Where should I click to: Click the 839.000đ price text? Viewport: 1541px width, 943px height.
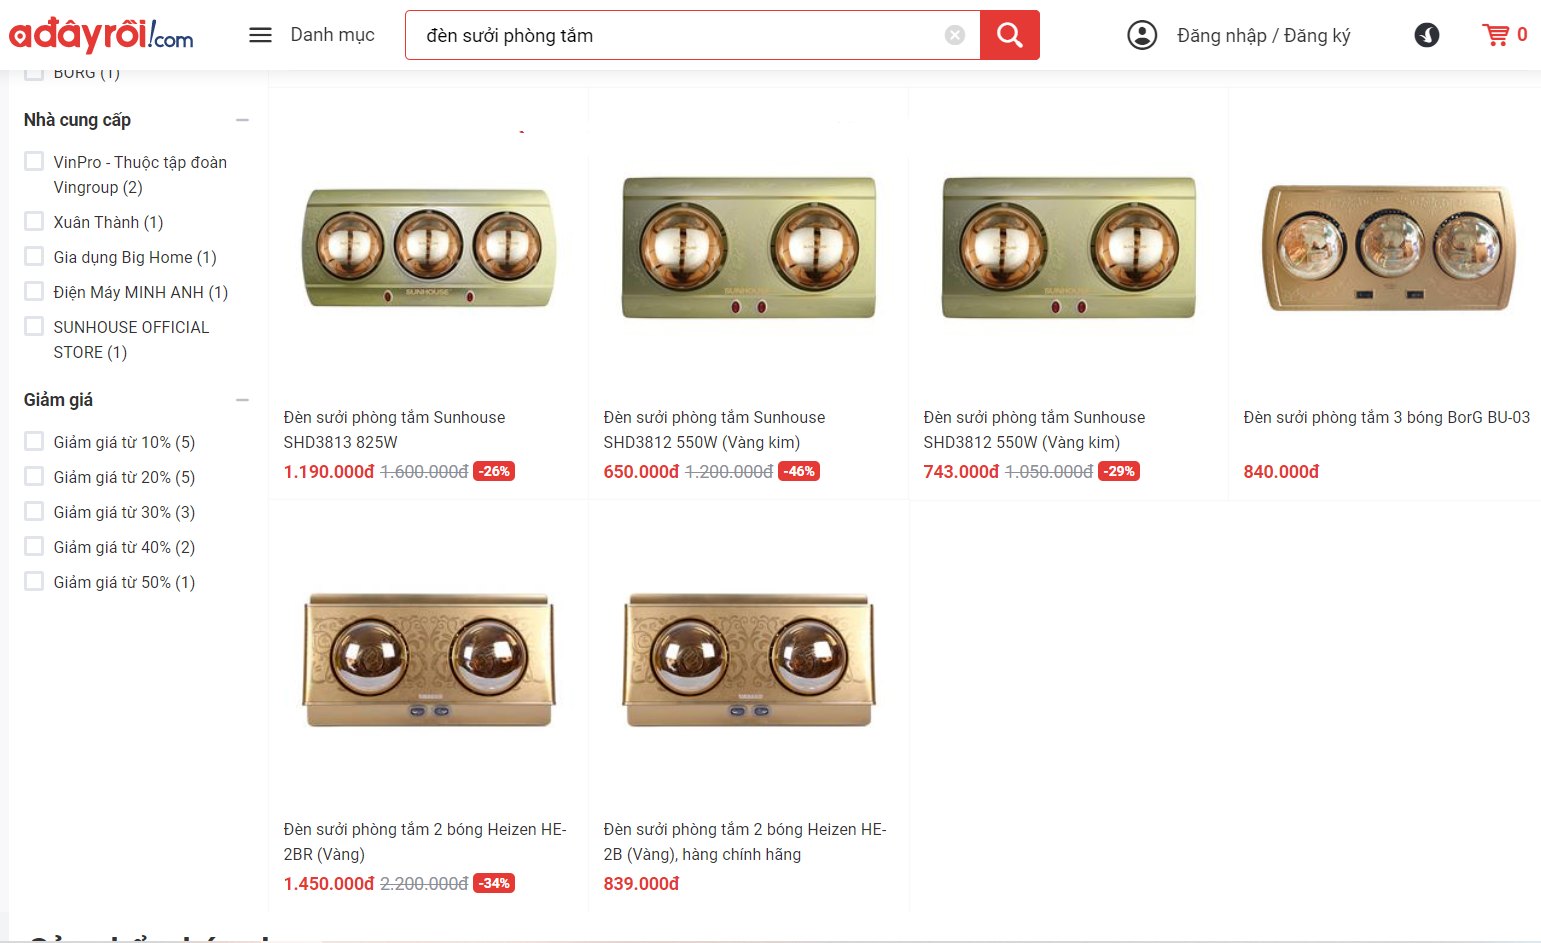pyautogui.click(x=641, y=883)
